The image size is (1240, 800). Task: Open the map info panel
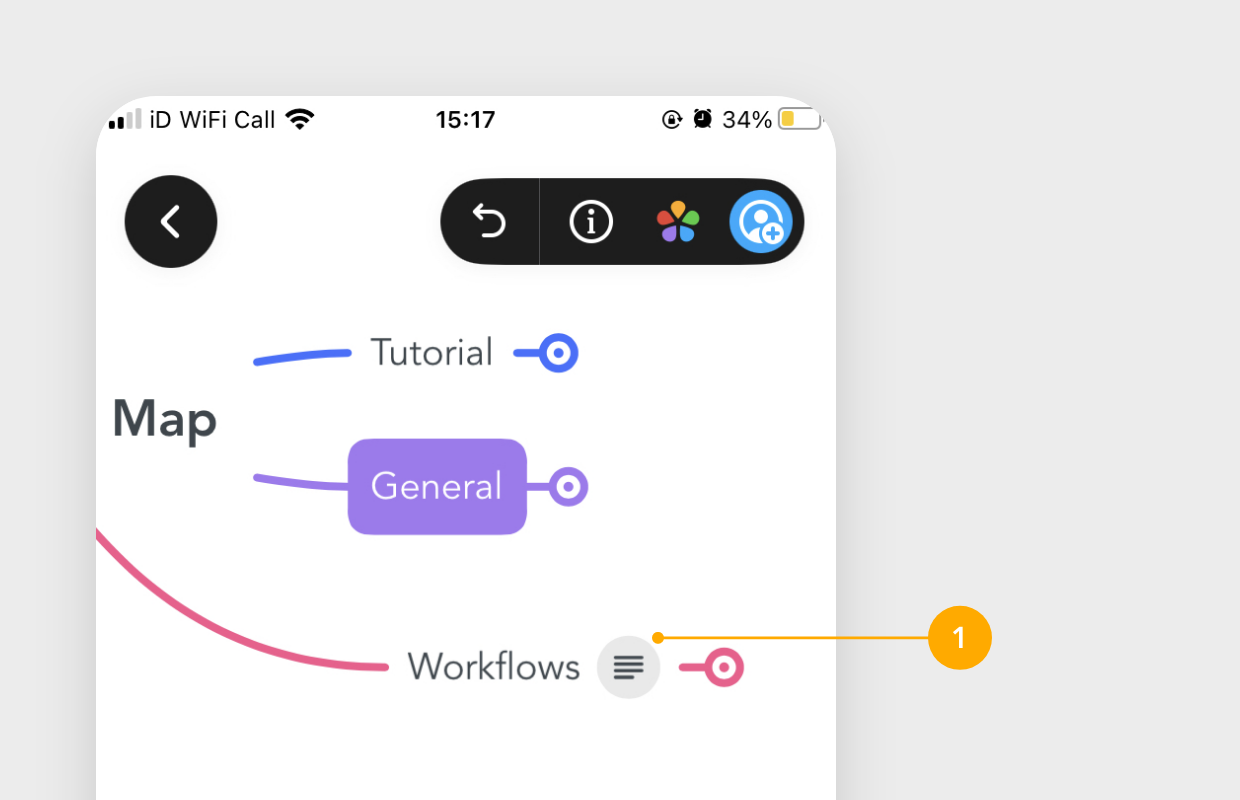(591, 221)
